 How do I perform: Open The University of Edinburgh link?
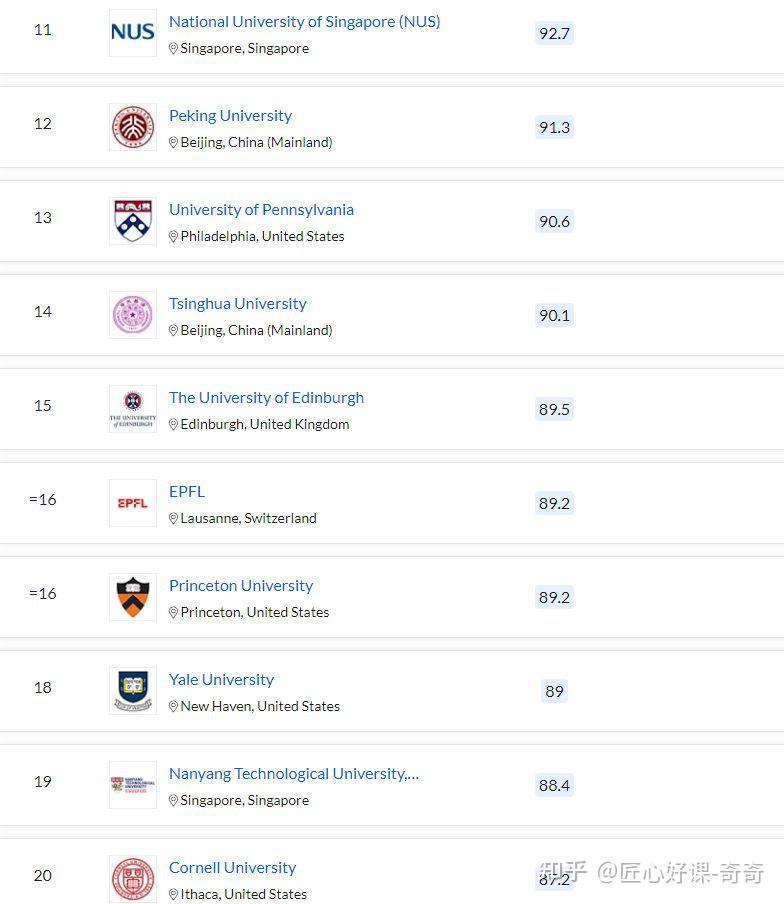266,398
